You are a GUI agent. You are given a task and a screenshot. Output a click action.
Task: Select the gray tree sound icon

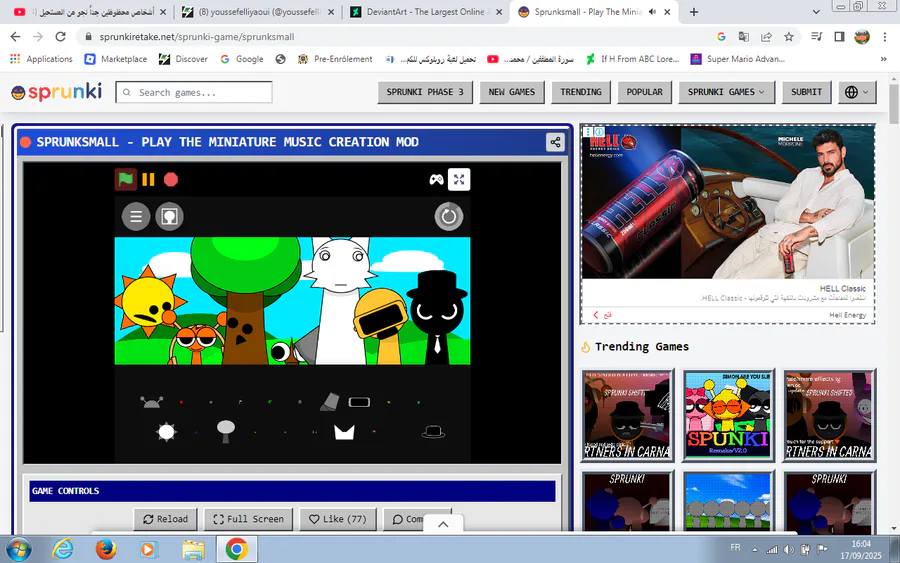click(226, 431)
